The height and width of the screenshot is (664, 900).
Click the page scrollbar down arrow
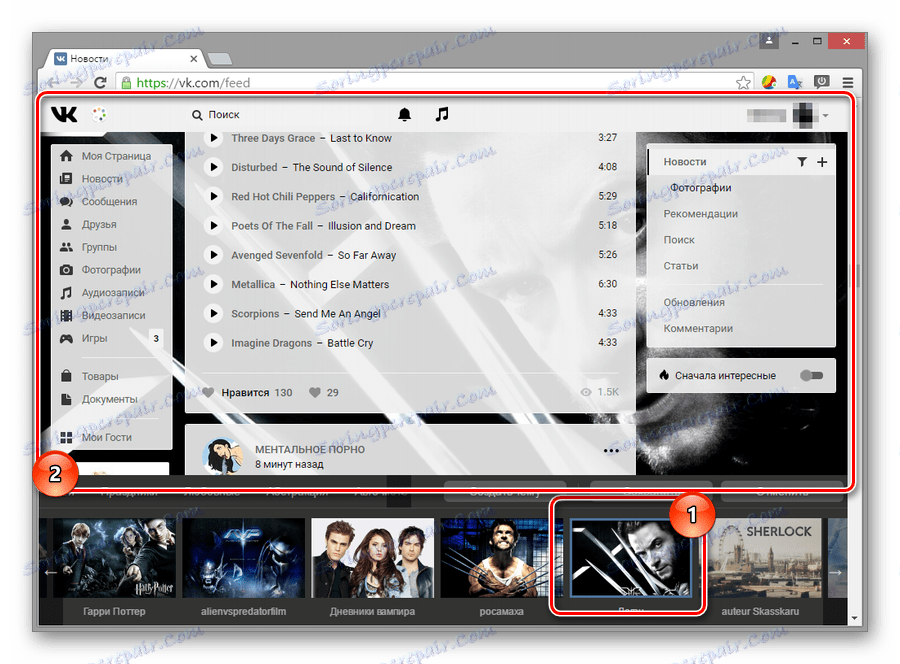(855, 618)
